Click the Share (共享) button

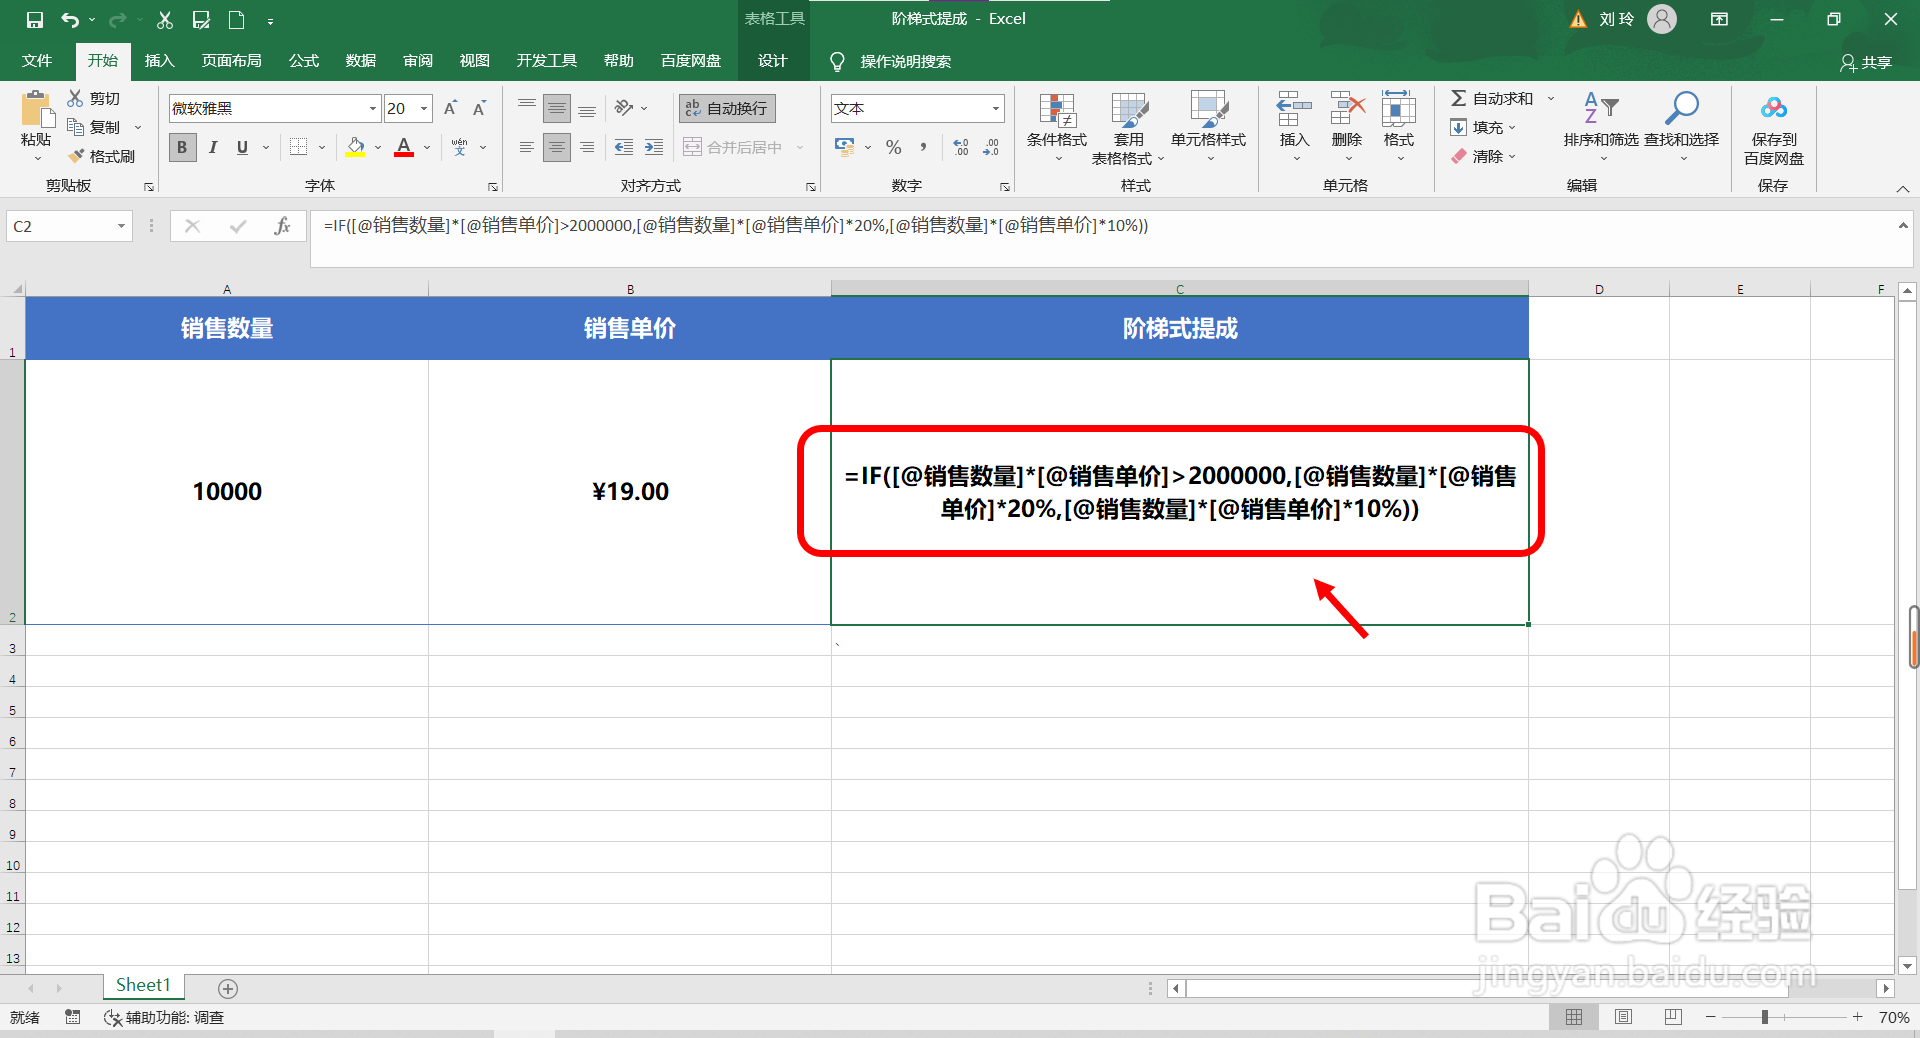pyautogui.click(x=1866, y=62)
